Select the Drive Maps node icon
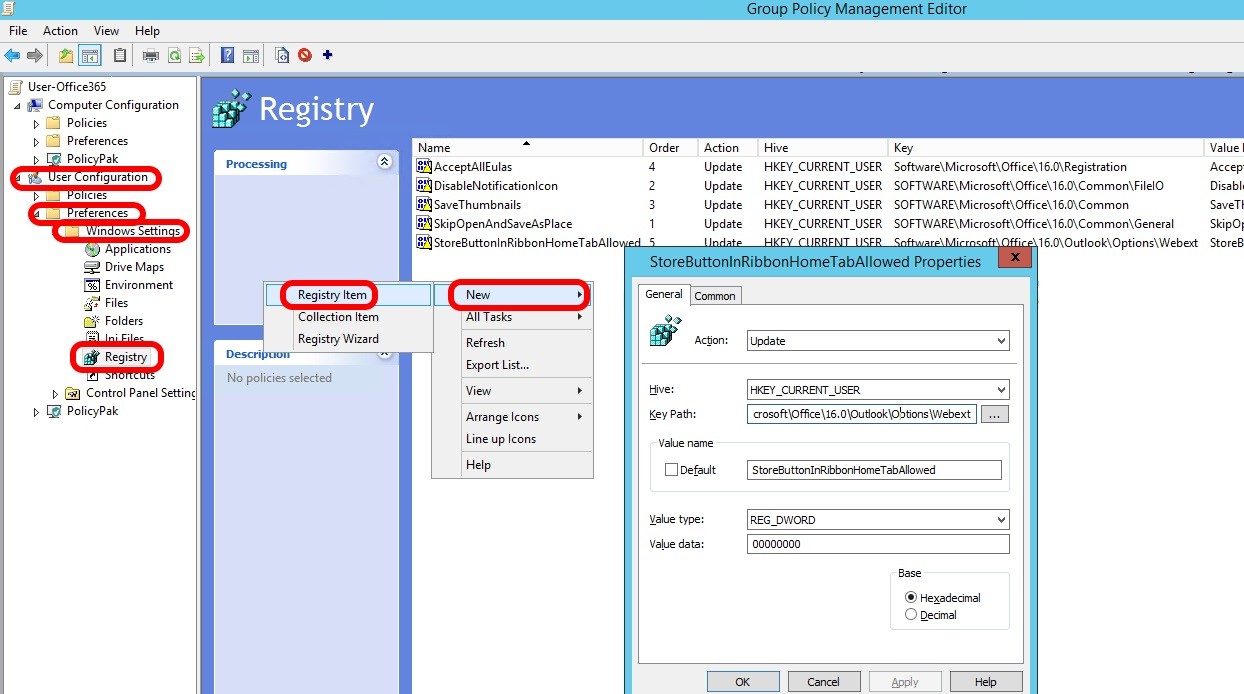The image size is (1244, 694). click(x=93, y=267)
